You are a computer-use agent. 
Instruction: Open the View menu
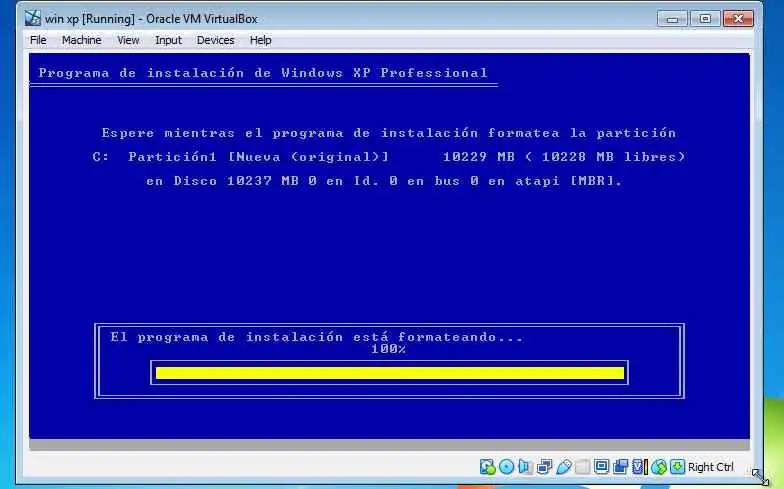128,40
